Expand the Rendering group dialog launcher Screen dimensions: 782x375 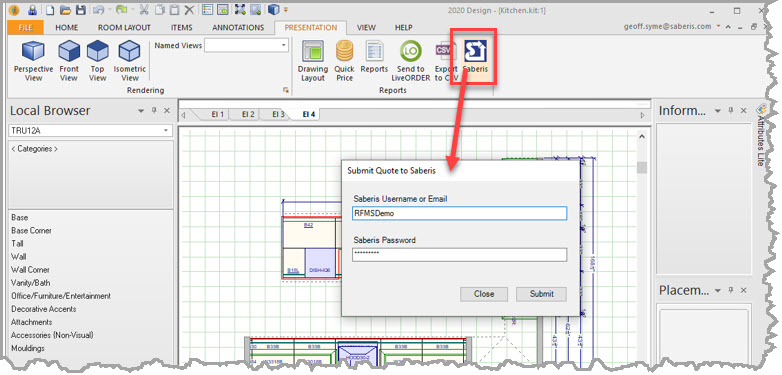tap(286, 90)
